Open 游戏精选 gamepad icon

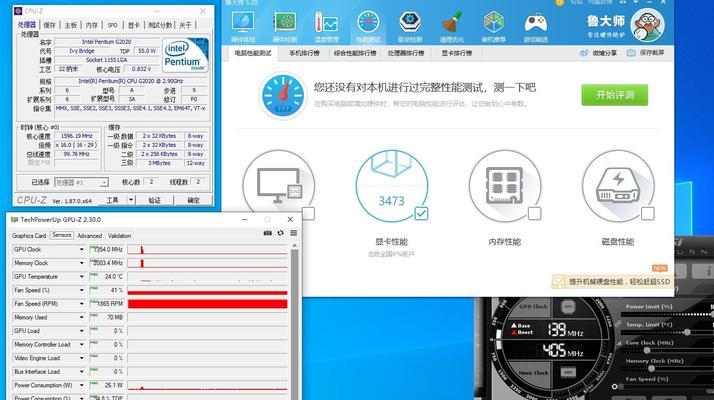pos(536,23)
